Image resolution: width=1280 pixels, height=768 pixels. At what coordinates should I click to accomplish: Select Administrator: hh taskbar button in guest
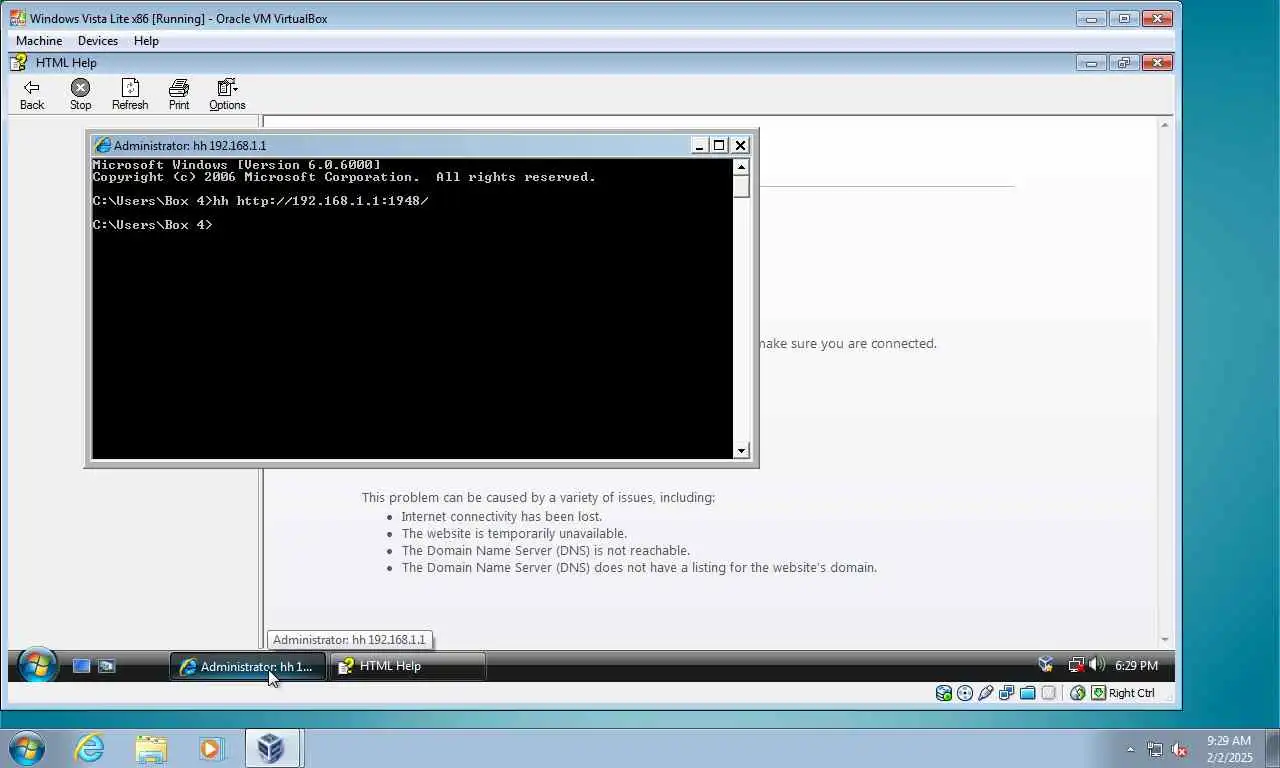point(248,666)
